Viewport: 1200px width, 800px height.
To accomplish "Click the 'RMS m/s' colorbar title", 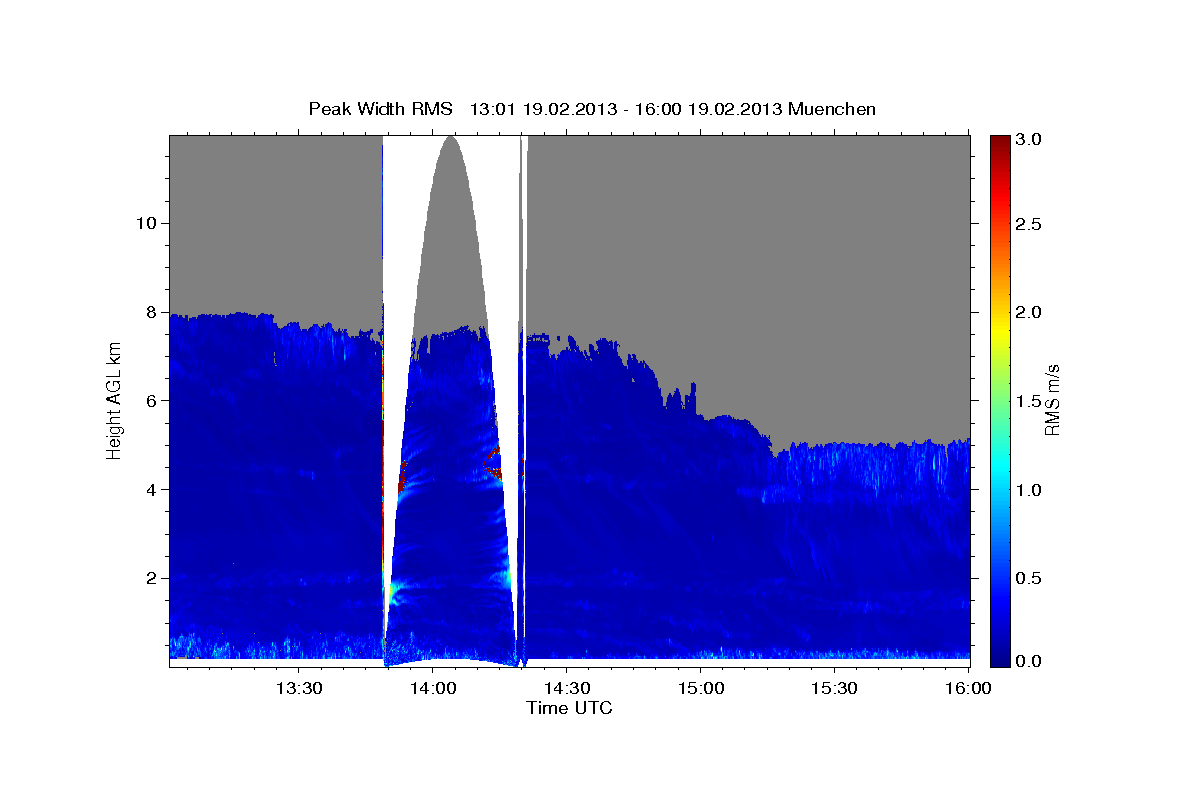I will pyautogui.click(x=1052, y=401).
